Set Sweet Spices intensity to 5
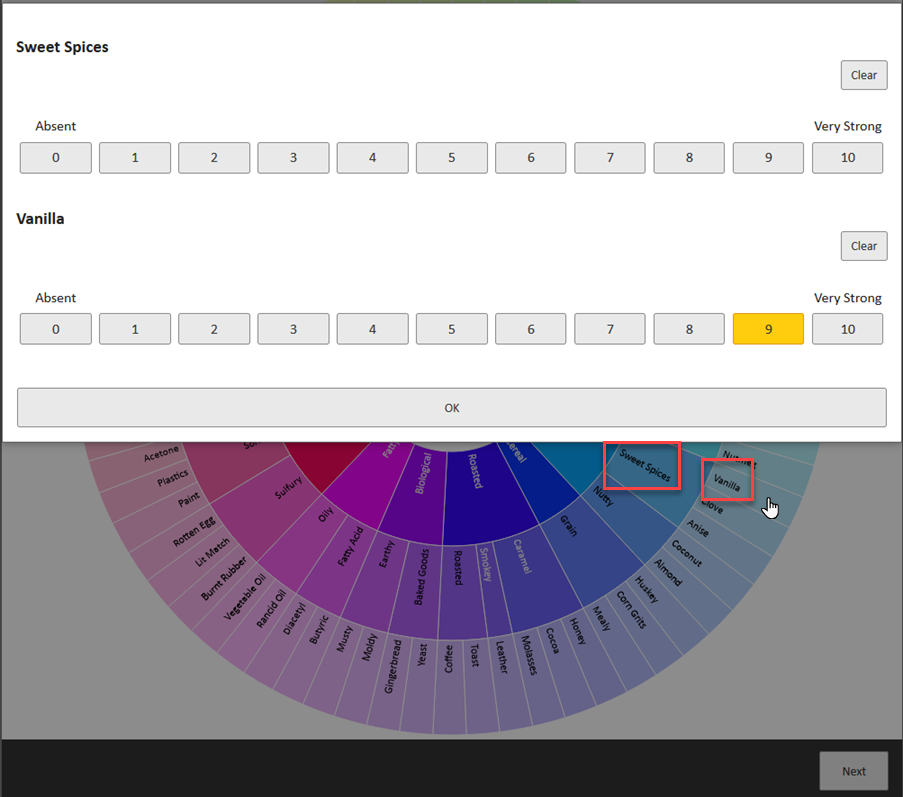 452,158
